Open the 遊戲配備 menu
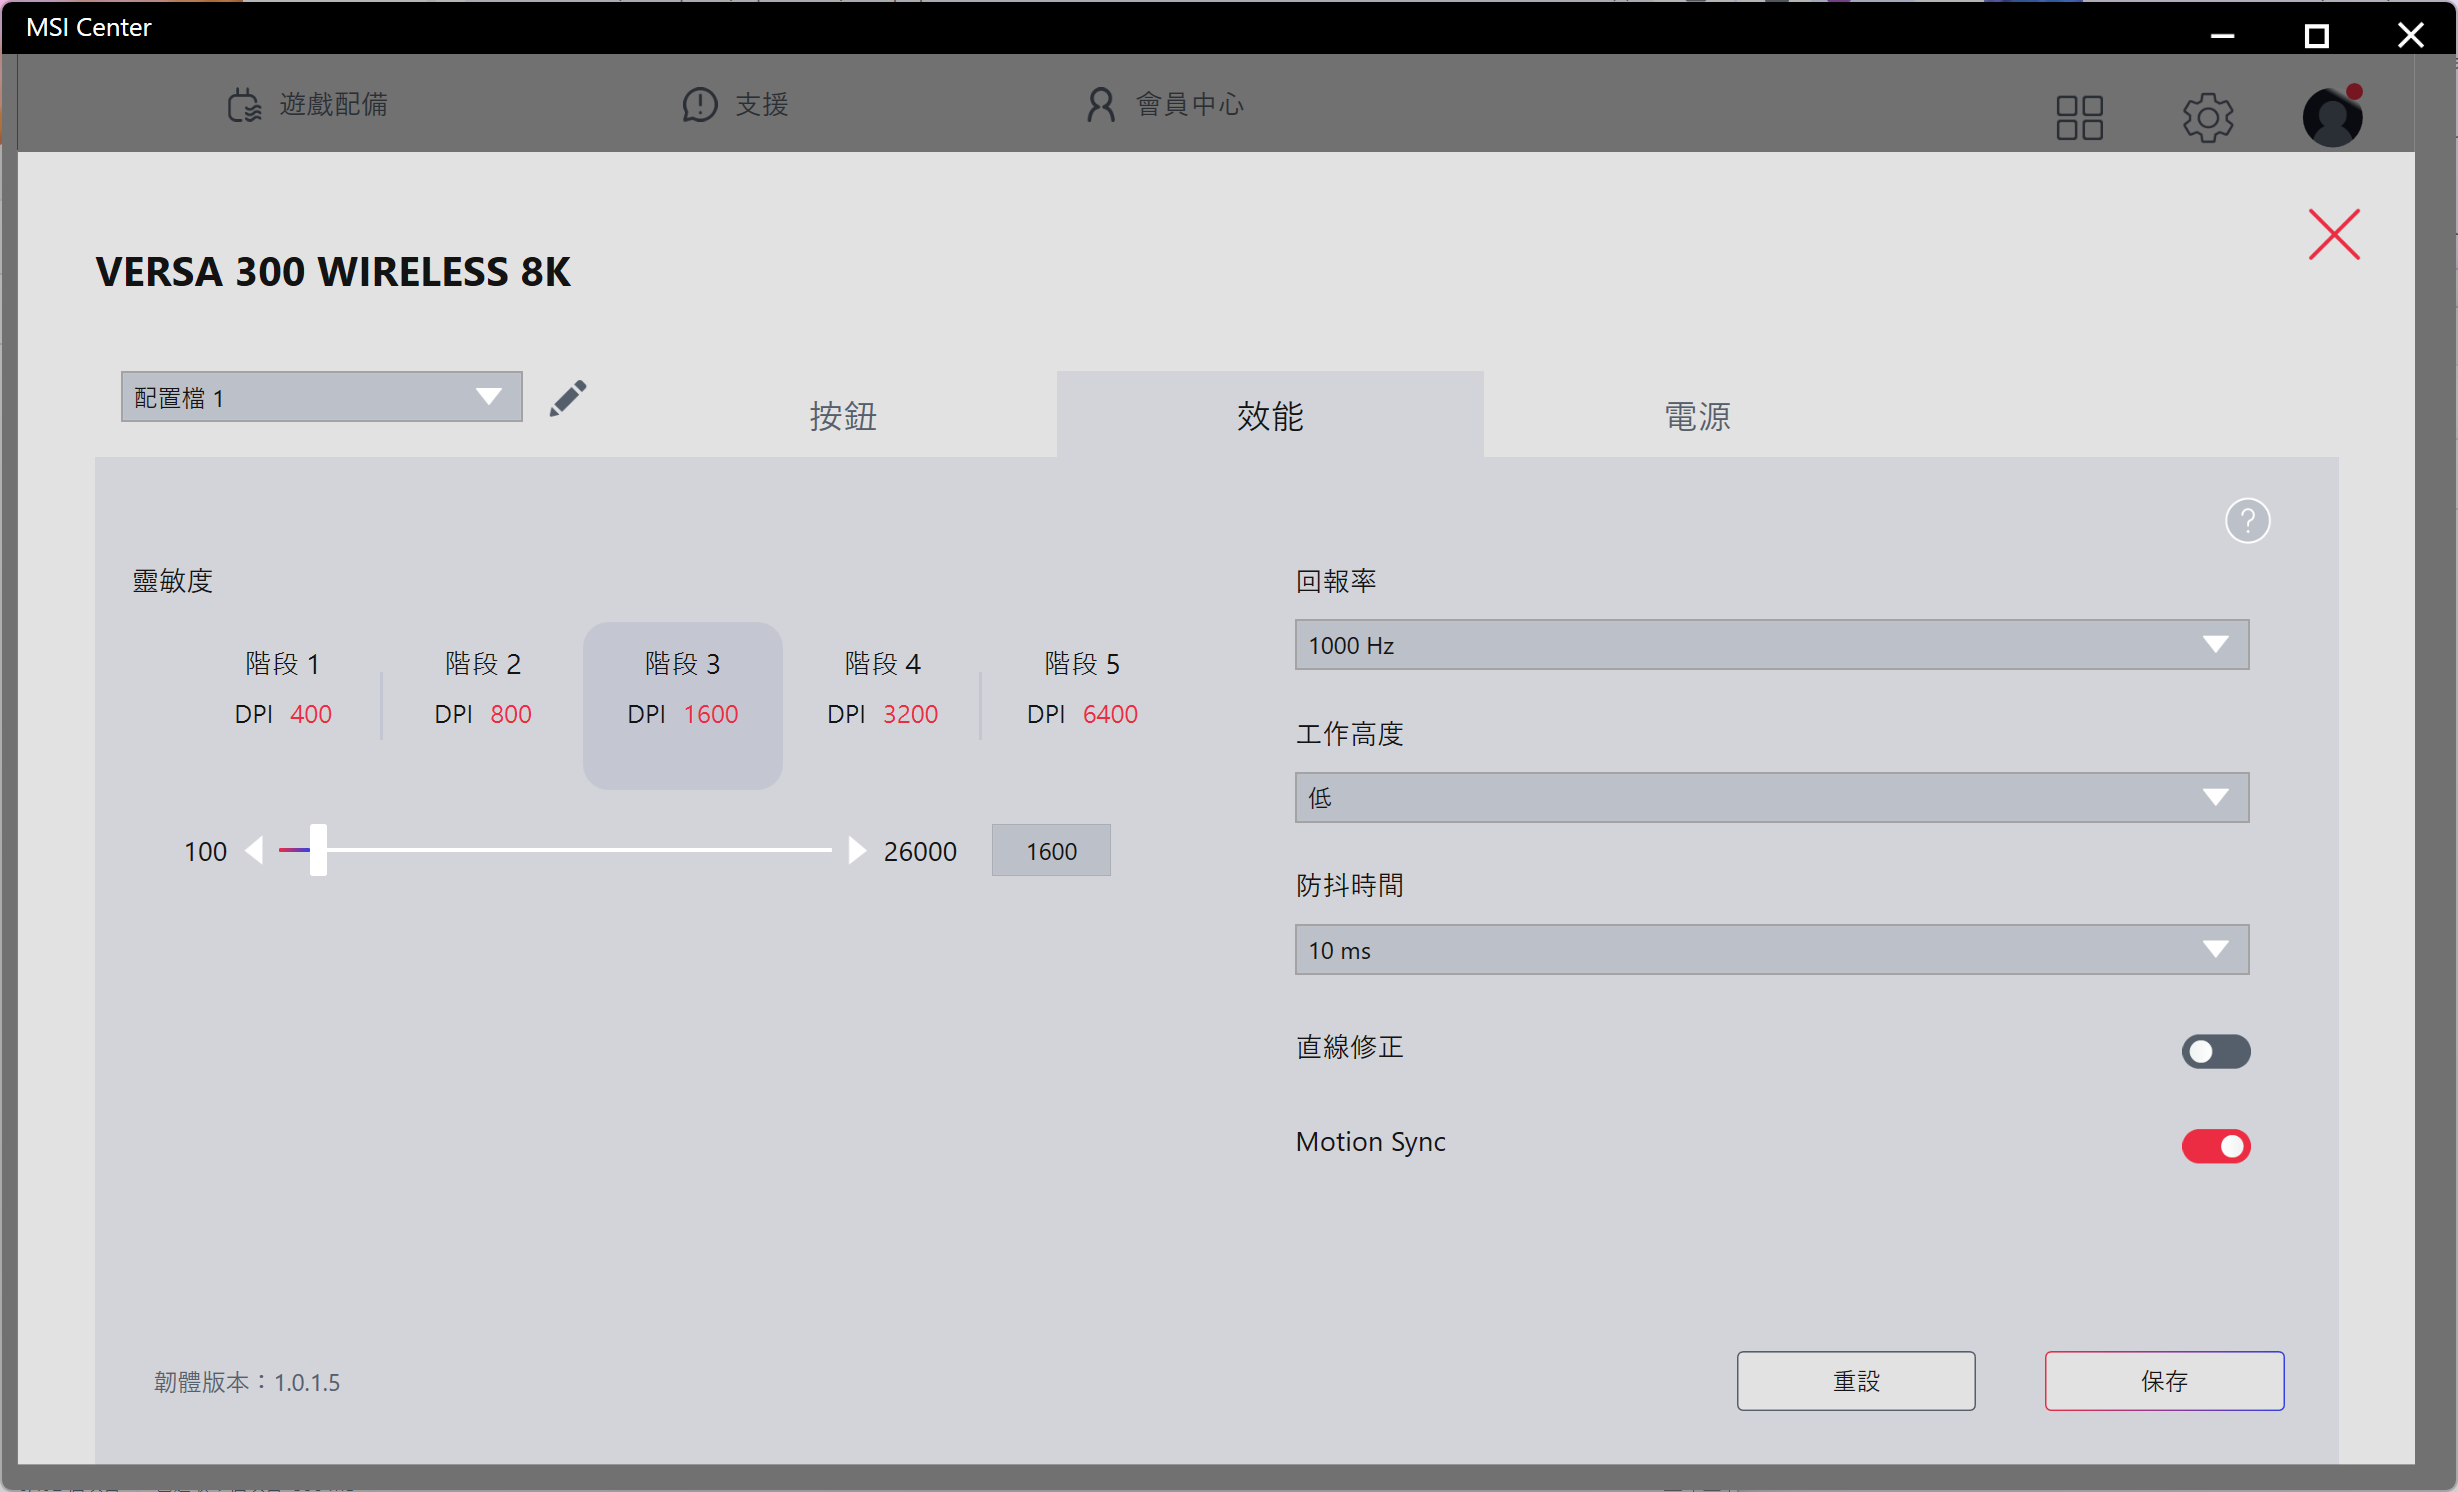Viewport: 2458px width, 1492px height. [333, 104]
